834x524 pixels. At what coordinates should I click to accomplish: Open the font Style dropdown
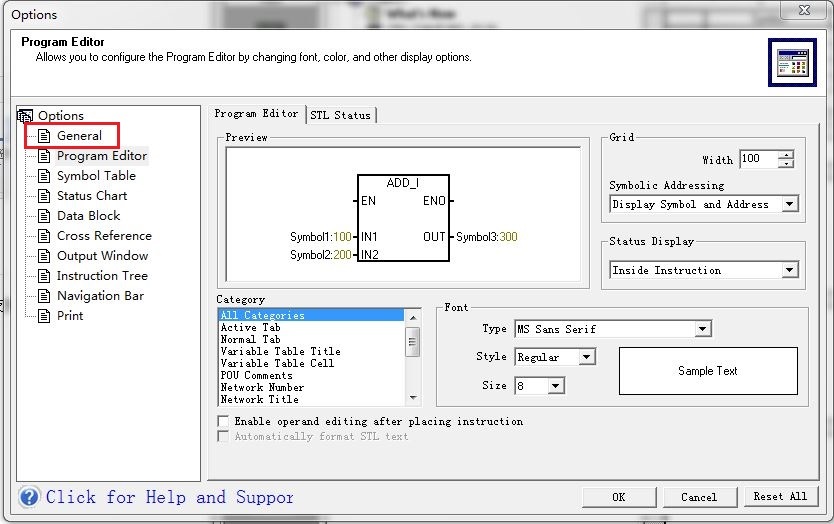pos(586,357)
